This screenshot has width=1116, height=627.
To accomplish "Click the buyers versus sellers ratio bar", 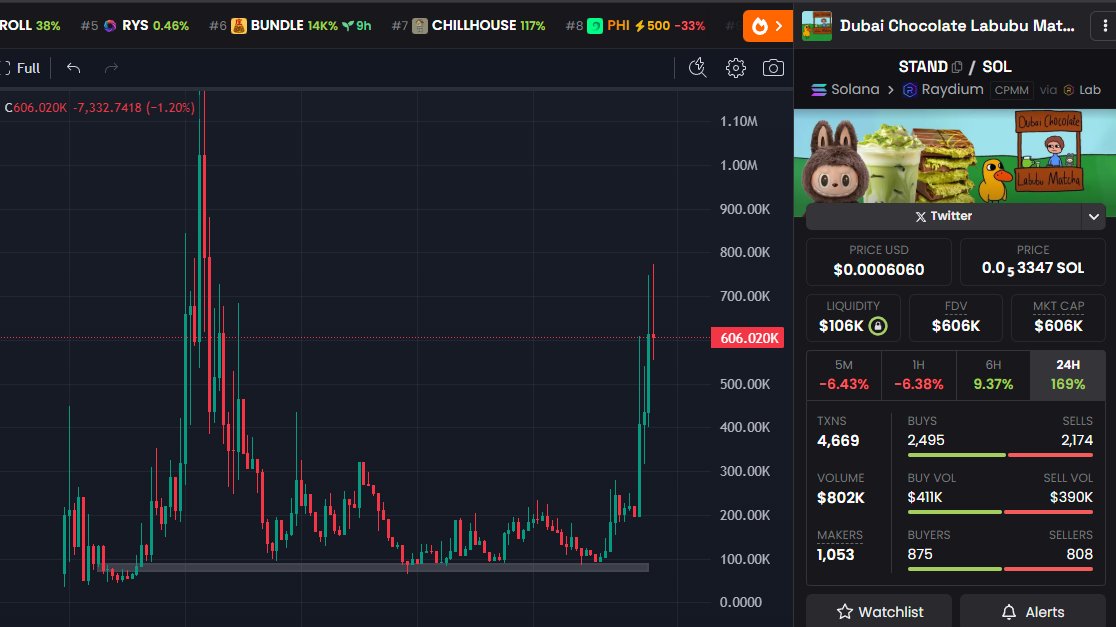I will point(1000,569).
